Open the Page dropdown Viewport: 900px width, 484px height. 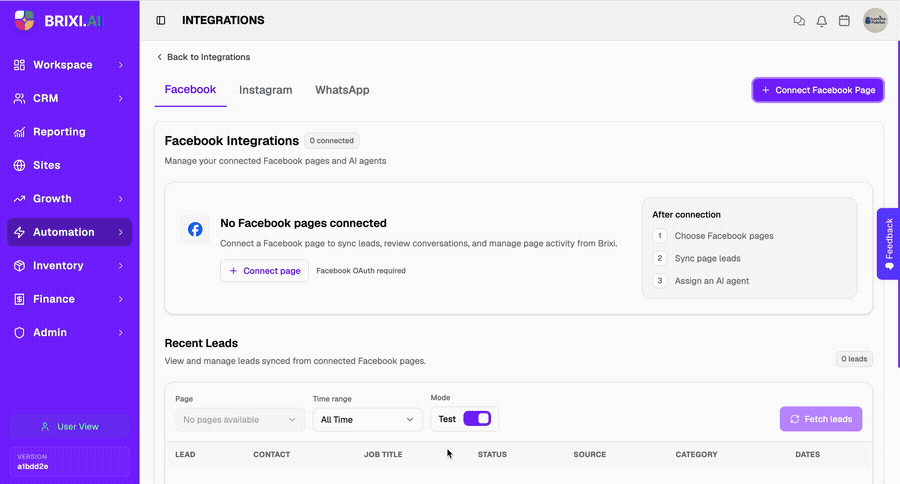(x=240, y=420)
